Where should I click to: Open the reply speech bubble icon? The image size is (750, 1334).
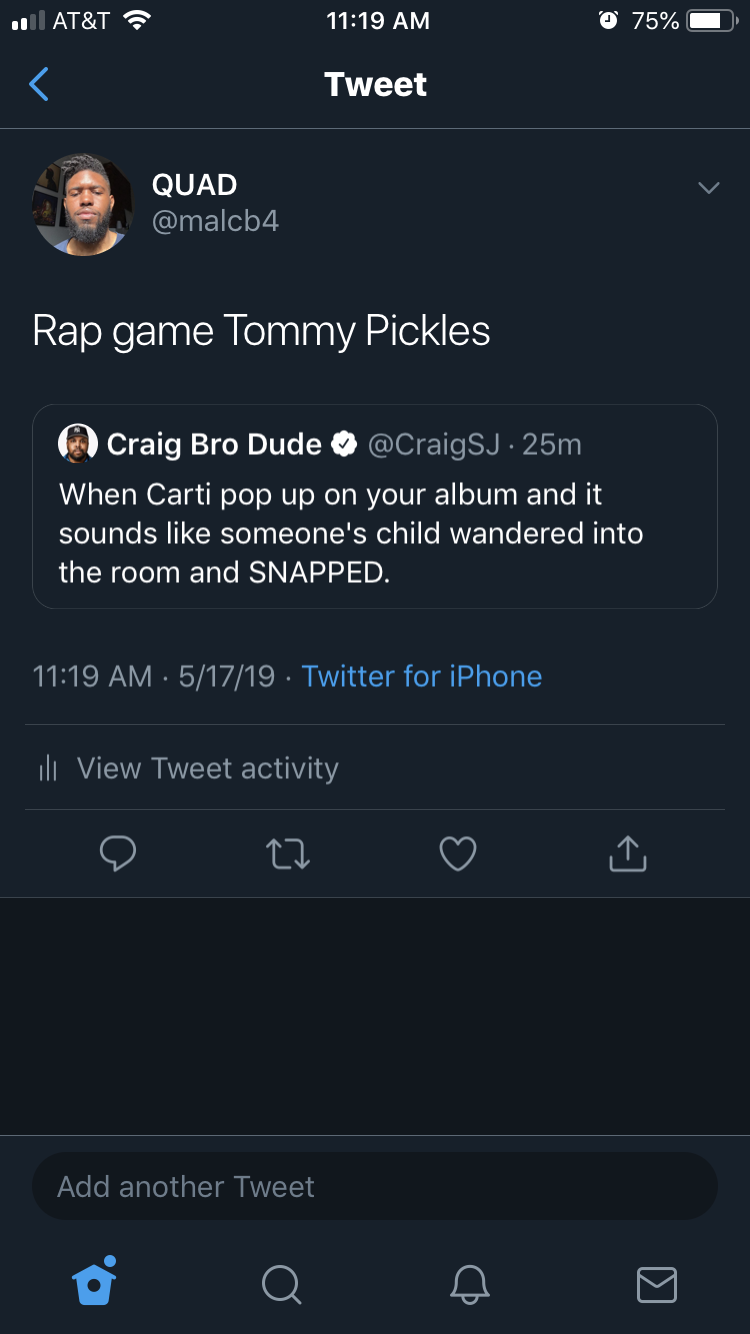click(118, 854)
